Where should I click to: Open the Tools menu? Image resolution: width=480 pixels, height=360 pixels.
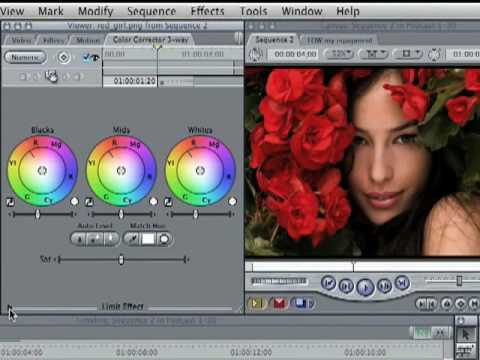[254, 11]
